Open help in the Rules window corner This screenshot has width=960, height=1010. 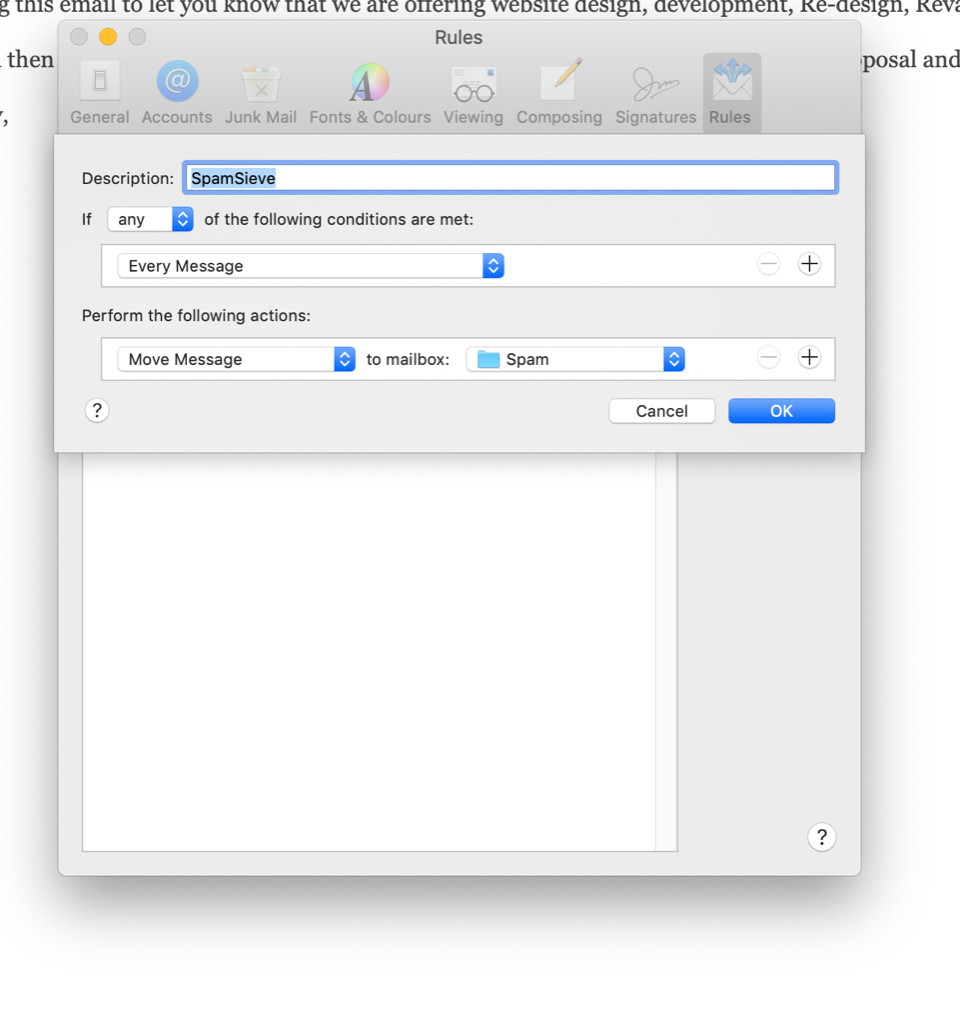821,837
